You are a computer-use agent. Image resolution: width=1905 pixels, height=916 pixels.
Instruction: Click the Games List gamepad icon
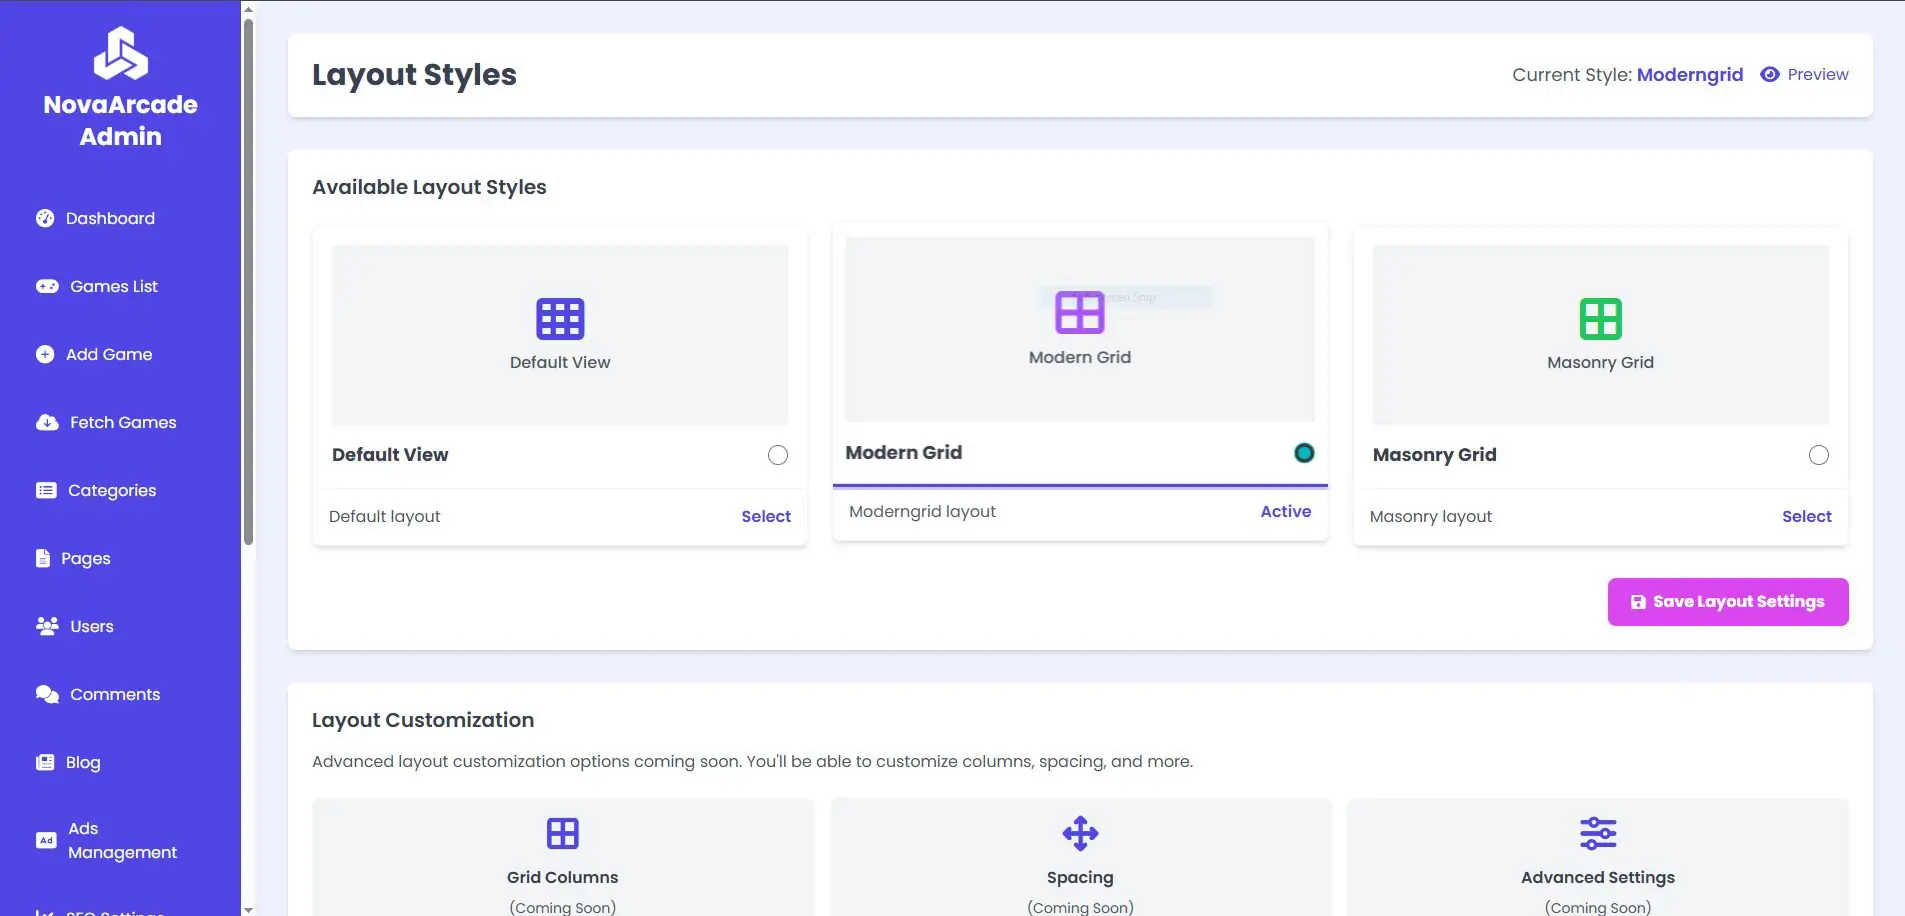click(x=47, y=286)
